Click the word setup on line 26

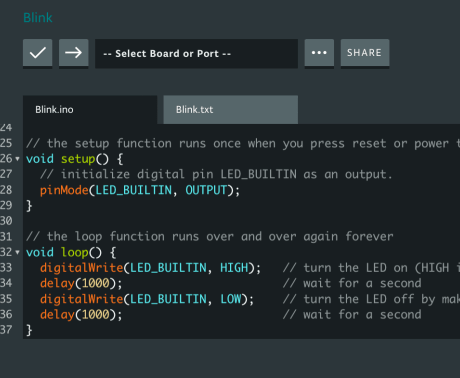[x=78, y=159]
